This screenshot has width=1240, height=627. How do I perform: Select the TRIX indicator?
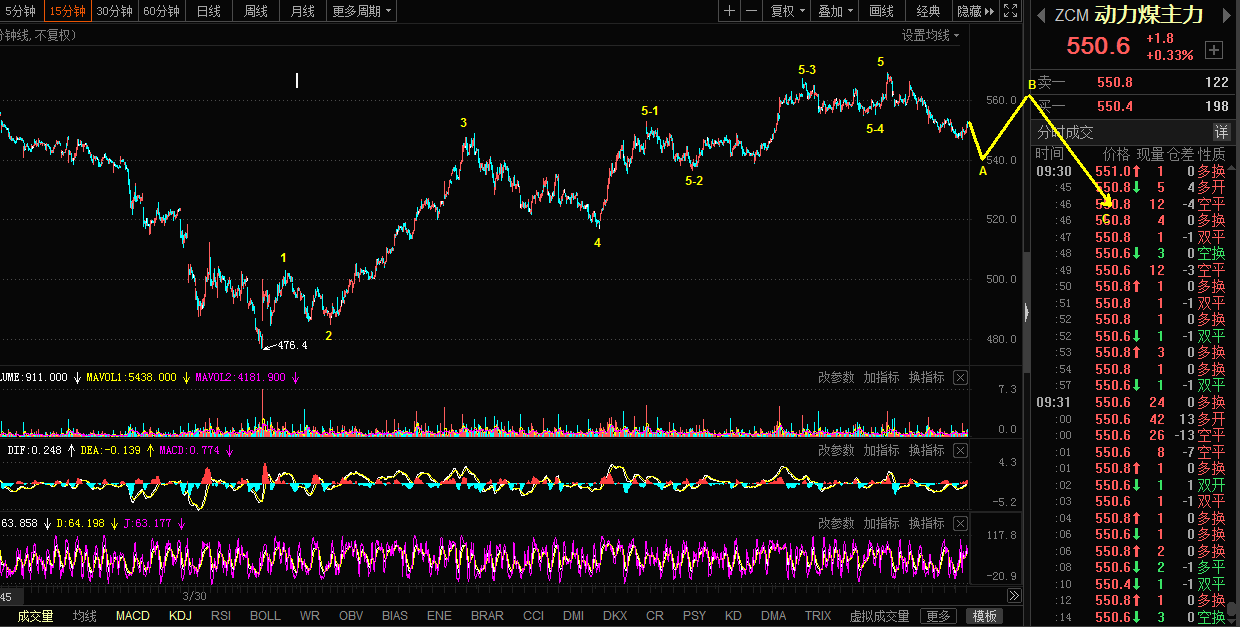tap(819, 616)
